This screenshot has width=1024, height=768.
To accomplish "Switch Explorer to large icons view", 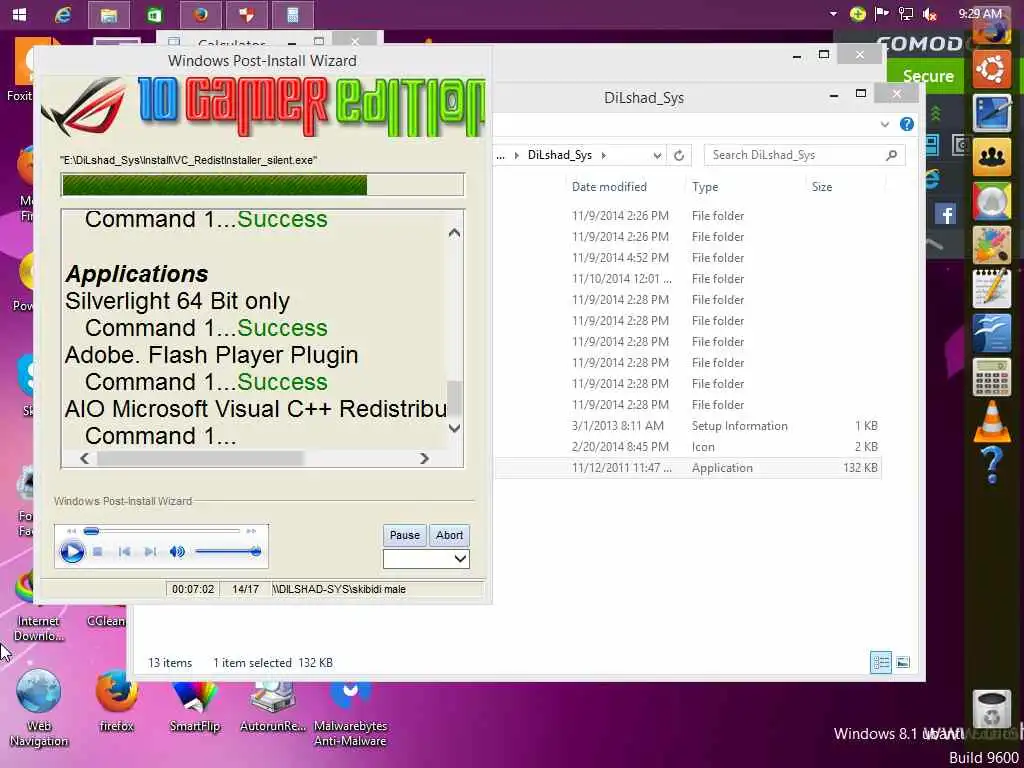I will pos(903,663).
